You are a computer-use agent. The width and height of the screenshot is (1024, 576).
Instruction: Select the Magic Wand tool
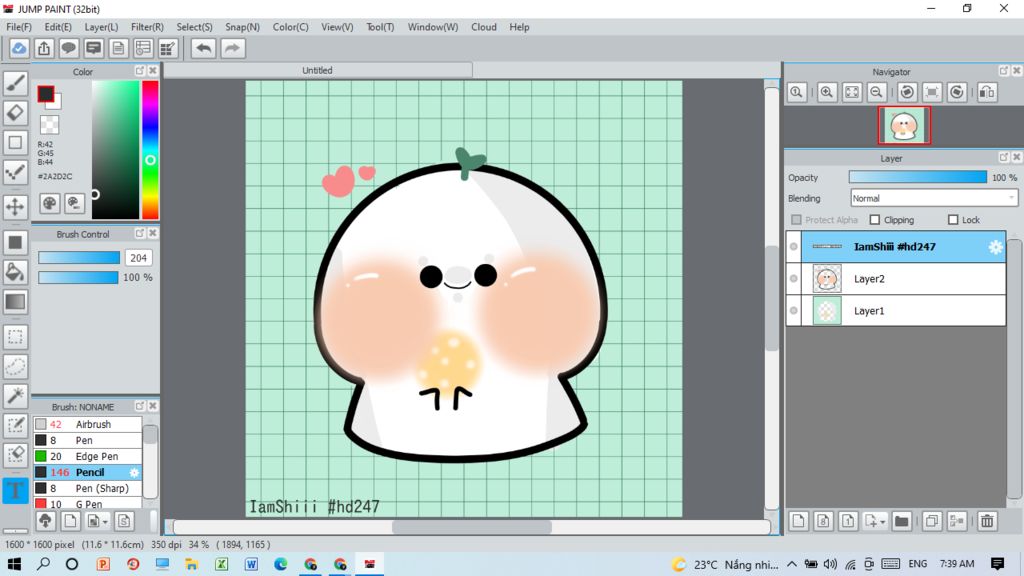pyautogui.click(x=15, y=396)
